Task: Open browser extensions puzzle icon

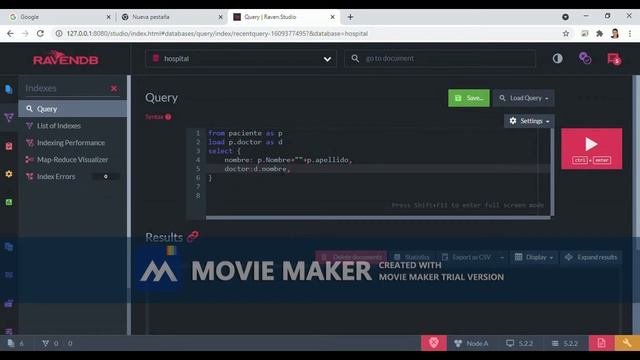Action: click(x=600, y=33)
